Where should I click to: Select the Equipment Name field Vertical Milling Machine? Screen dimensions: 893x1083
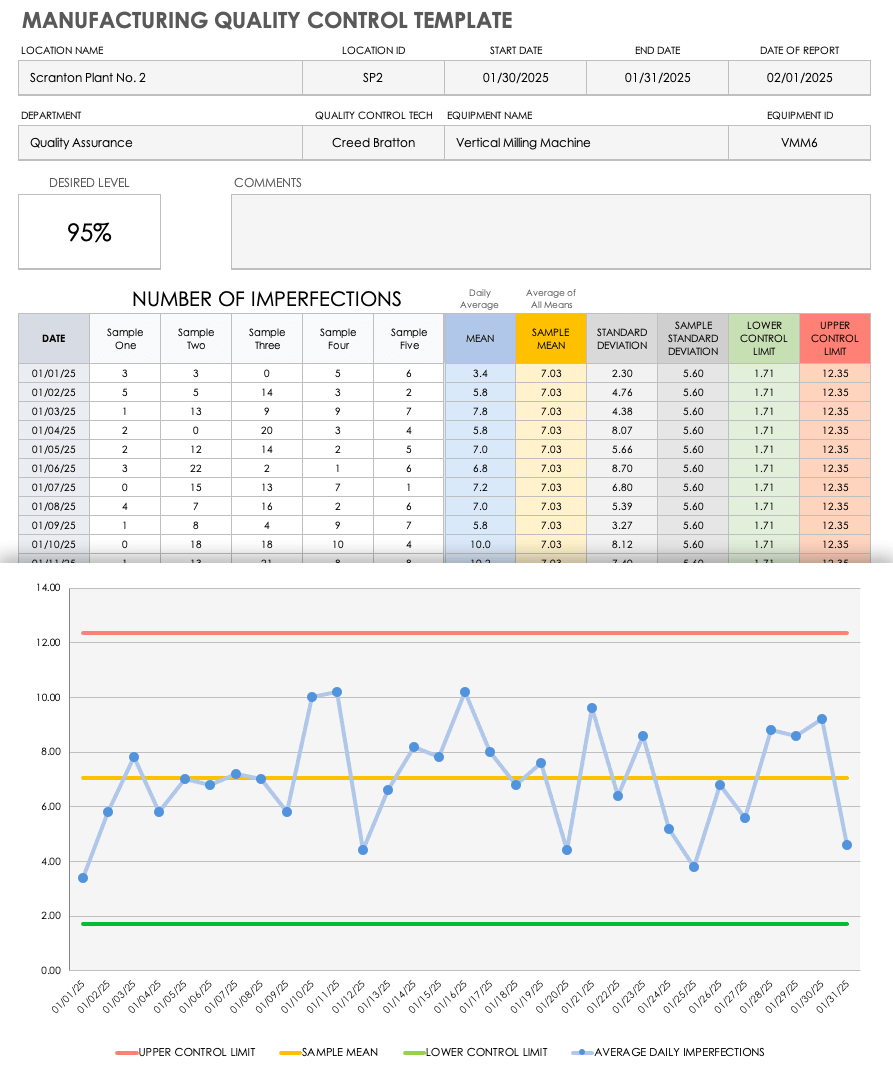coord(586,143)
